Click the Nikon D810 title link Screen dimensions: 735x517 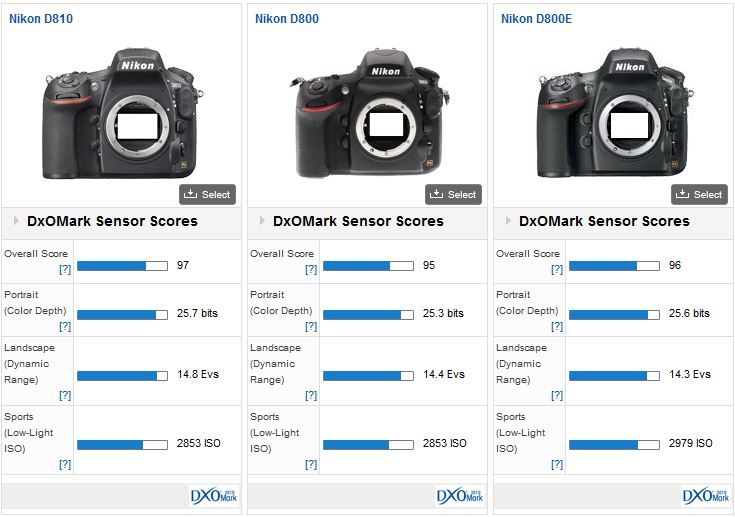pos(41,19)
